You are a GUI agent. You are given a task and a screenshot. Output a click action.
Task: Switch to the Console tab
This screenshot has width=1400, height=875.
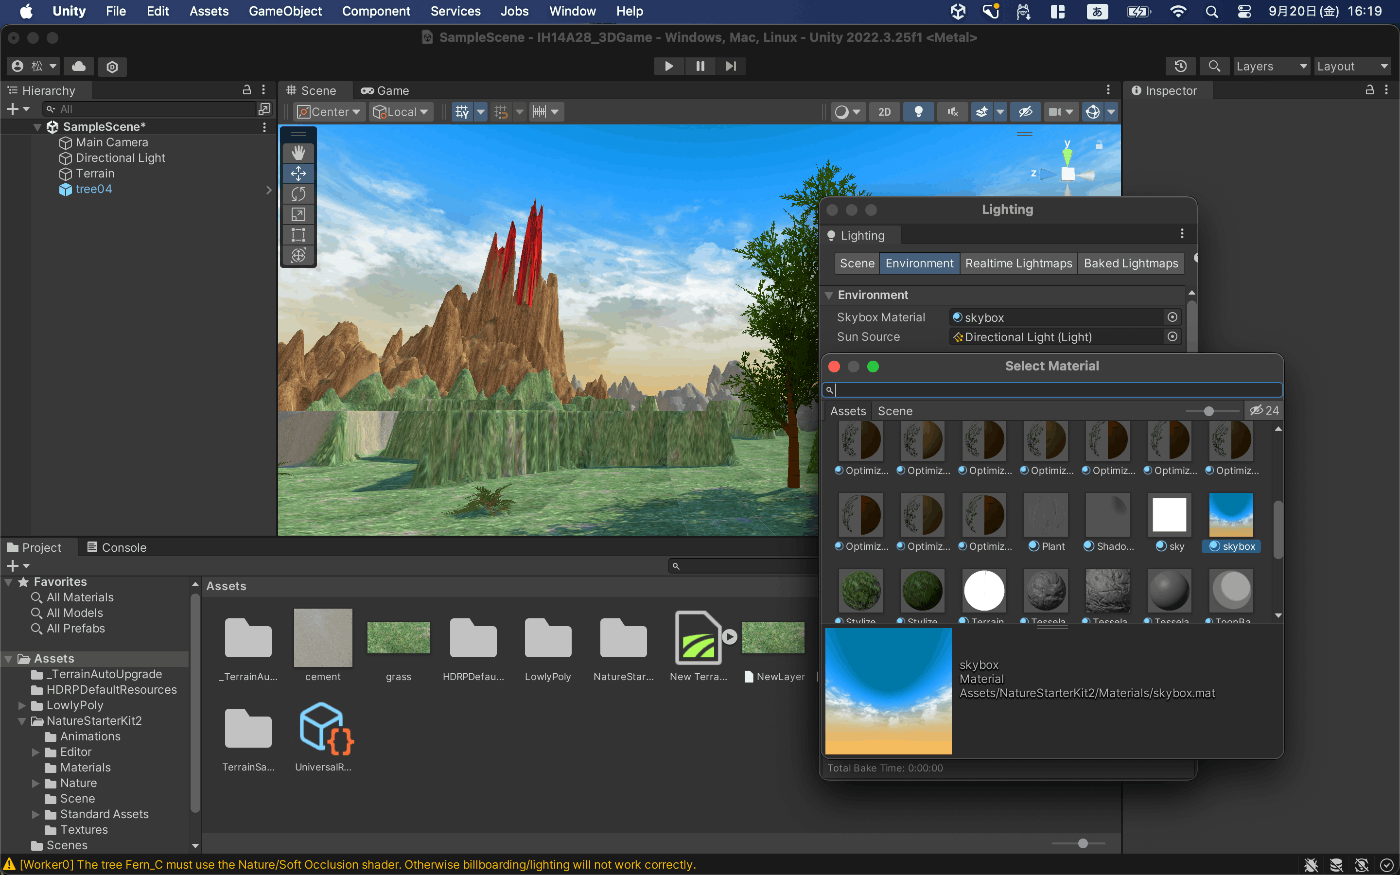click(116, 547)
